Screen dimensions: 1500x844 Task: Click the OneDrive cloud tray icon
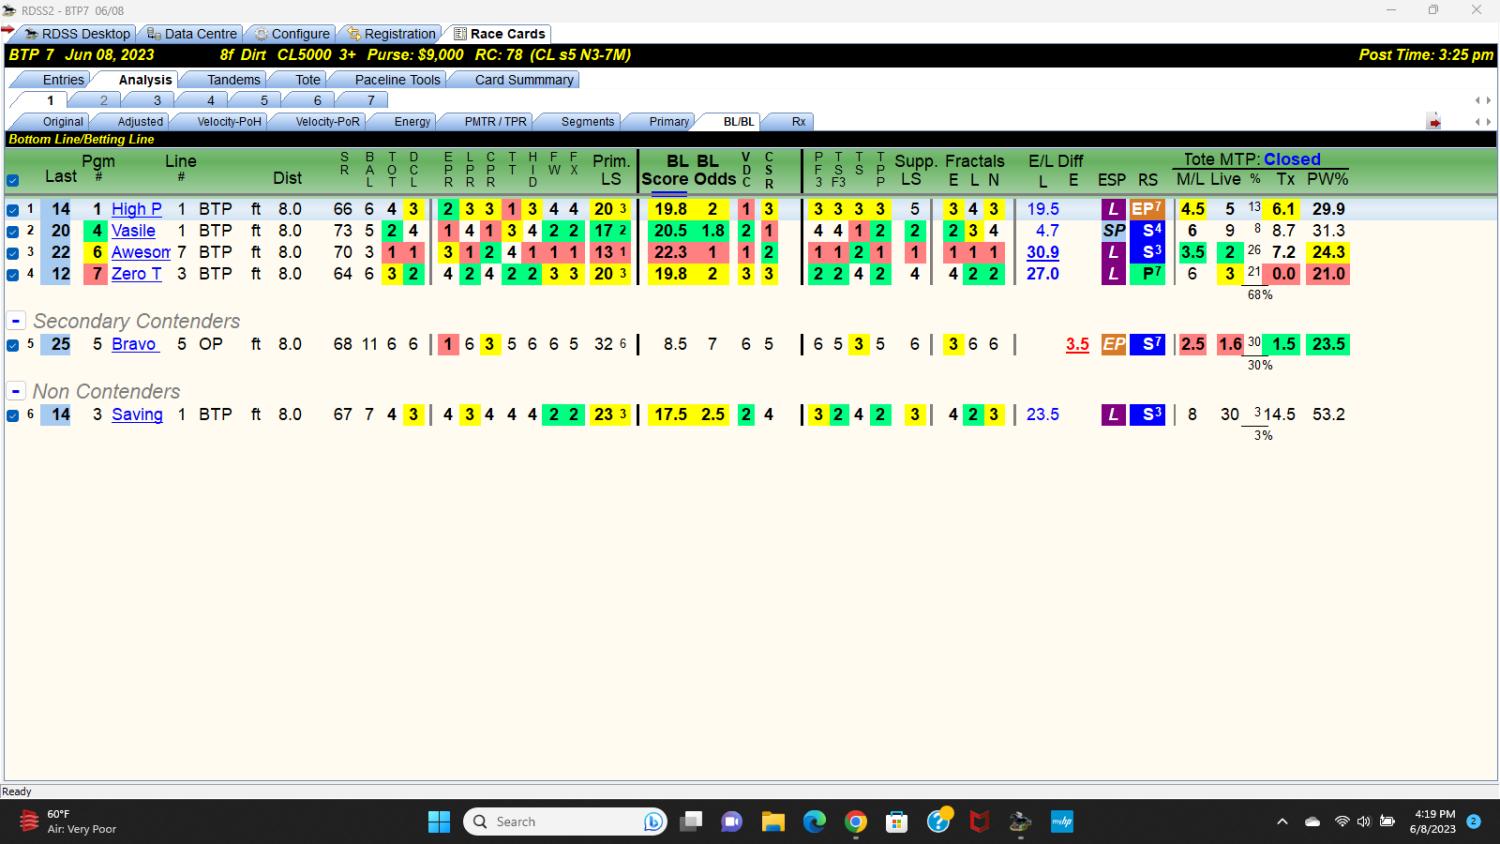(1313, 822)
